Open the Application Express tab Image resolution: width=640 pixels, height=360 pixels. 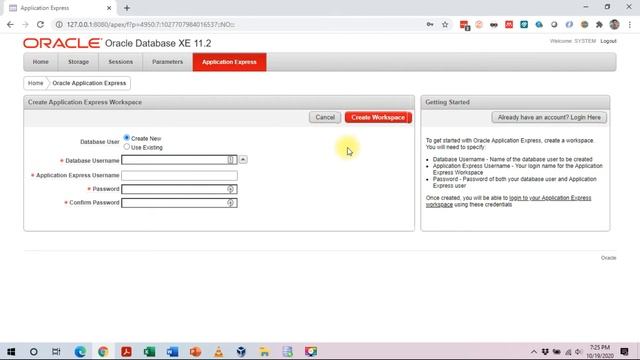(229, 62)
